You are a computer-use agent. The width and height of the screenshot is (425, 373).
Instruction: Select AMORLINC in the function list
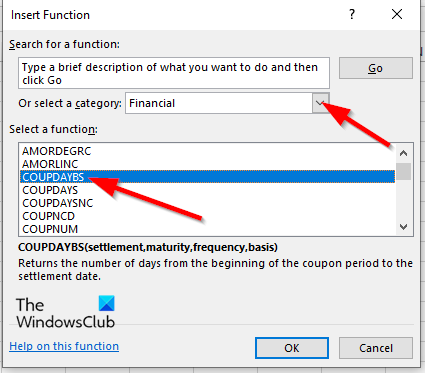coord(207,164)
